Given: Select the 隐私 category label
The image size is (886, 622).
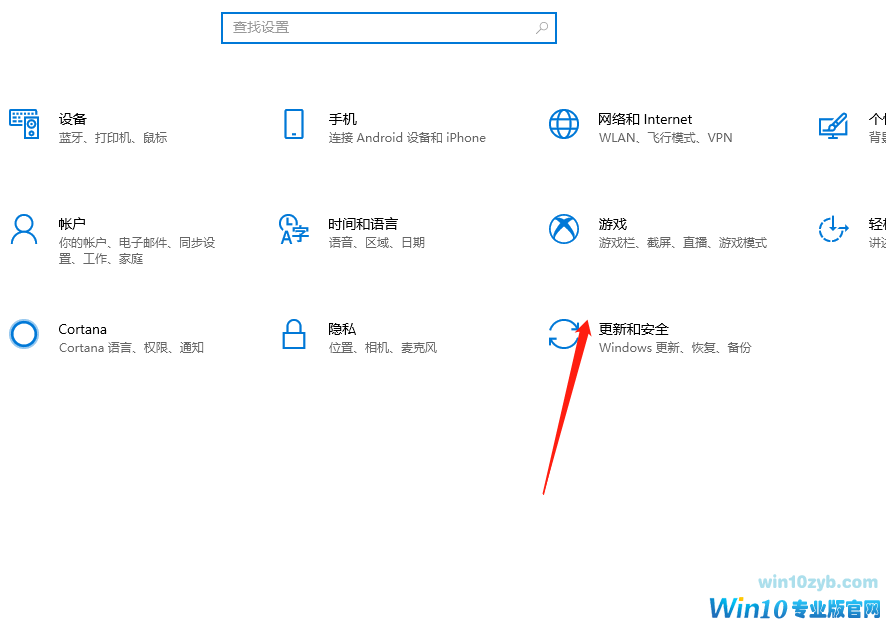Looking at the screenshot, I should pyautogui.click(x=342, y=329).
